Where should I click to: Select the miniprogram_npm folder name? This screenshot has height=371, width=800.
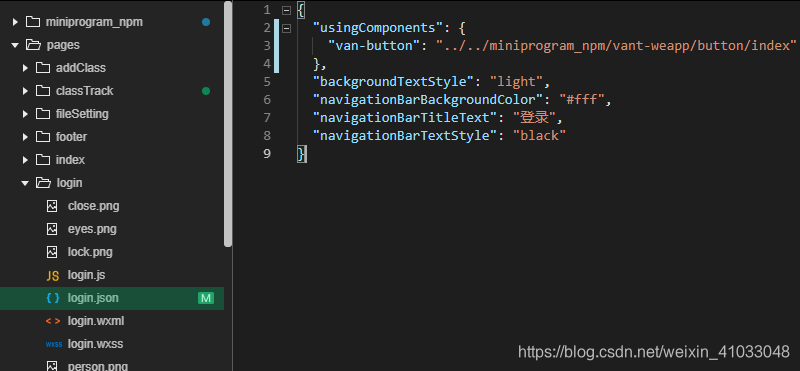pos(94,22)
